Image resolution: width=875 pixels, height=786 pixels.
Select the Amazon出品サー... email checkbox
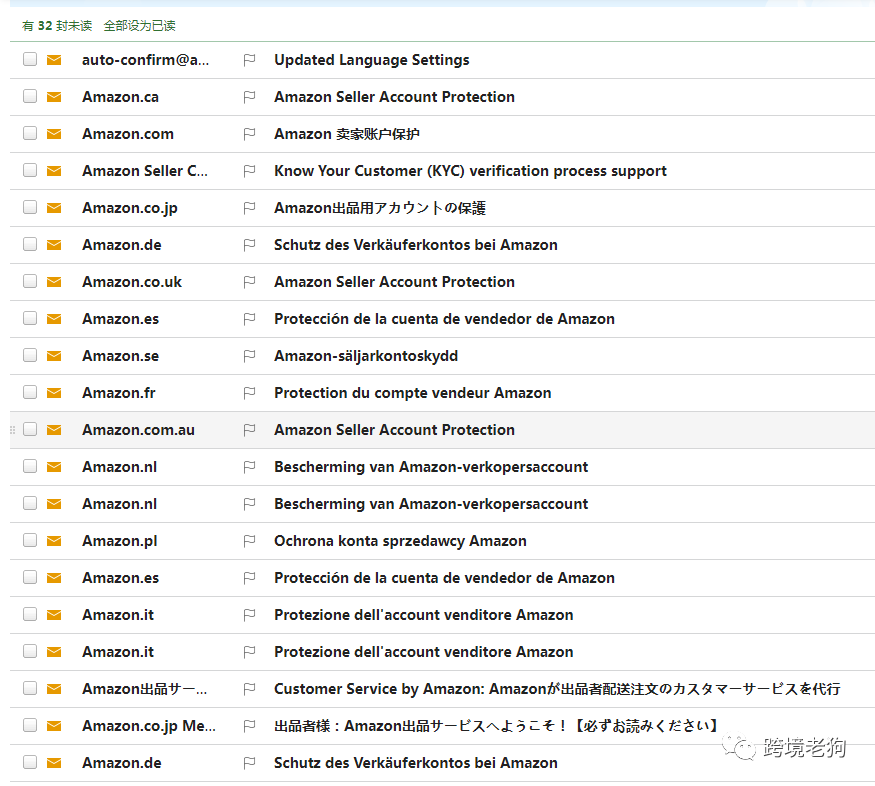click(30, 688)
